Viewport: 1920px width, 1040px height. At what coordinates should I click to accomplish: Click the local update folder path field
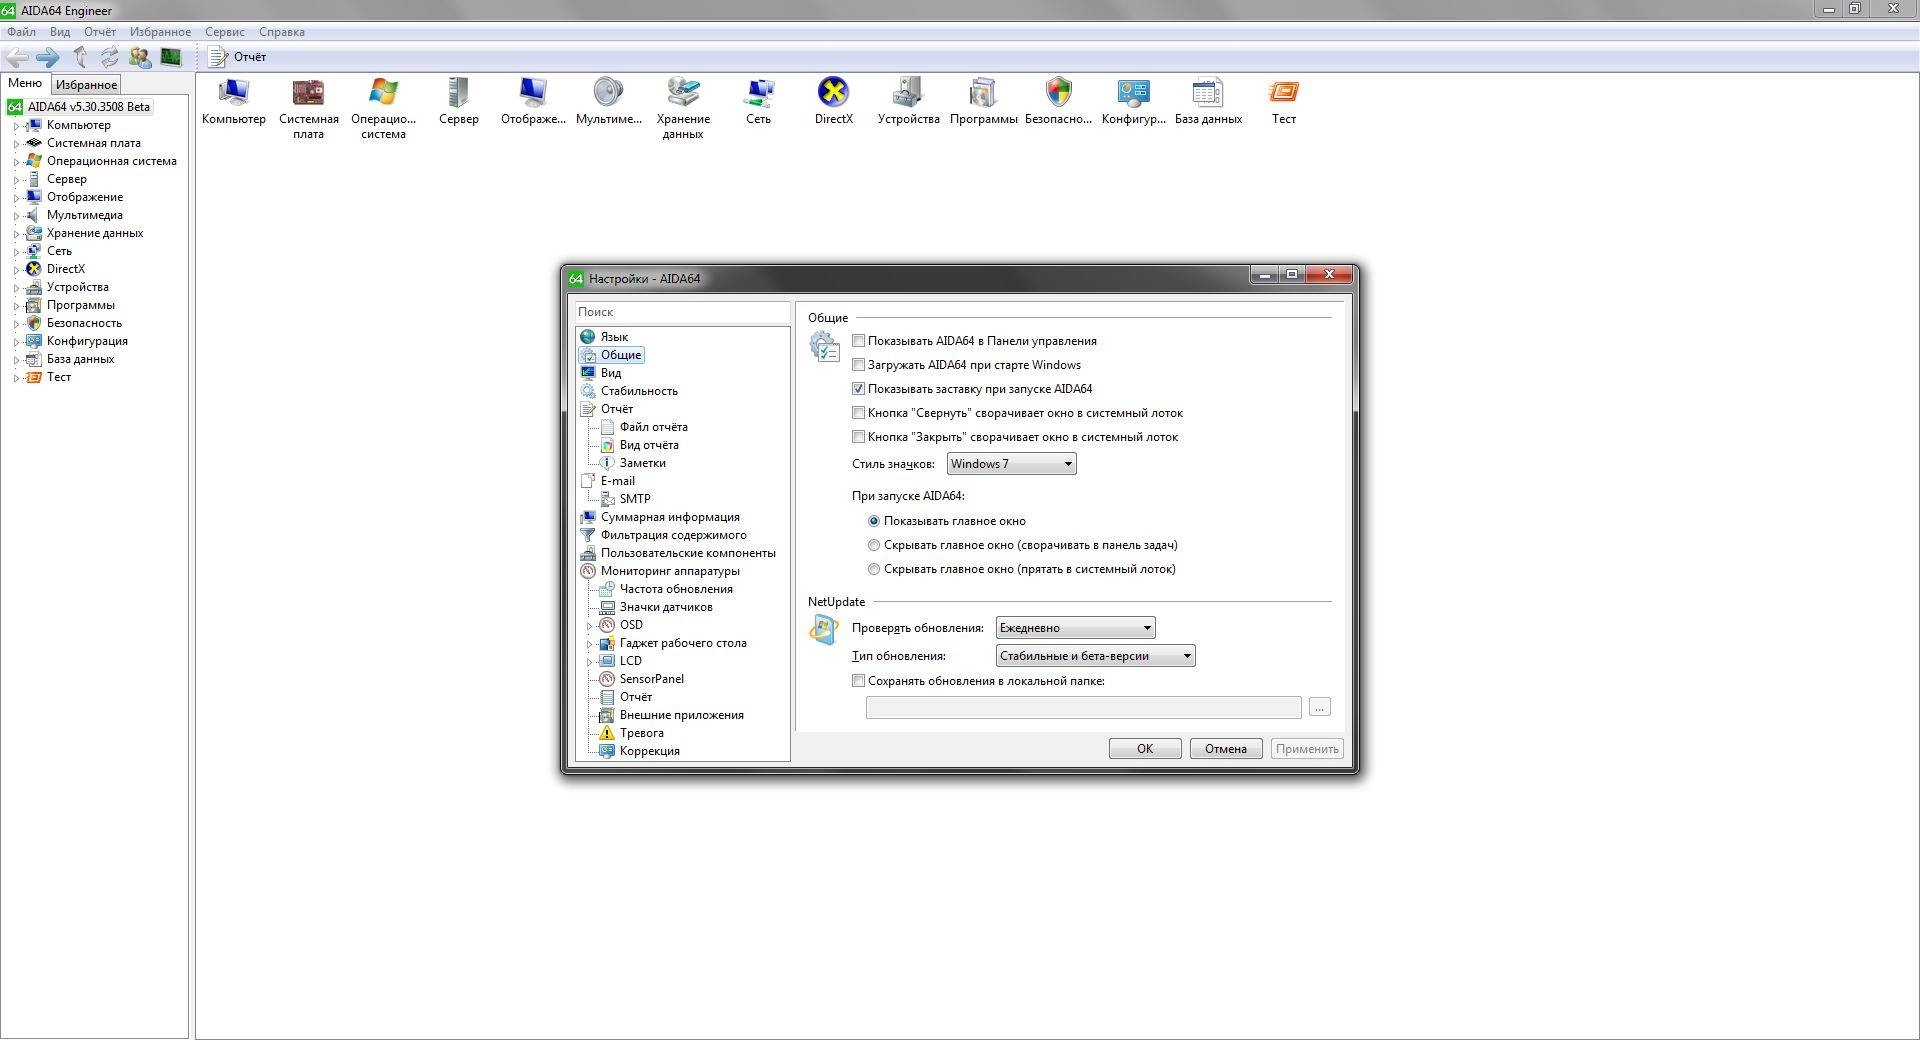coord(1083,707)
